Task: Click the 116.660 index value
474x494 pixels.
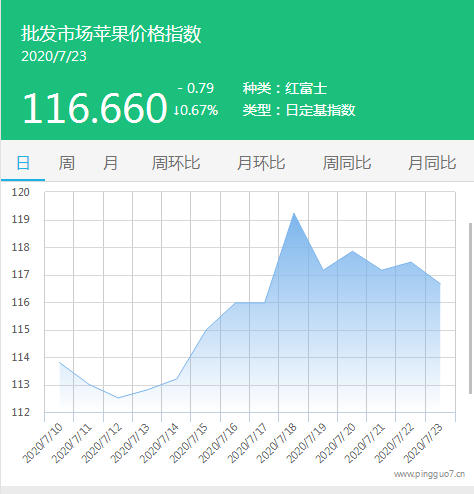Action: click(x=94, y=108)
